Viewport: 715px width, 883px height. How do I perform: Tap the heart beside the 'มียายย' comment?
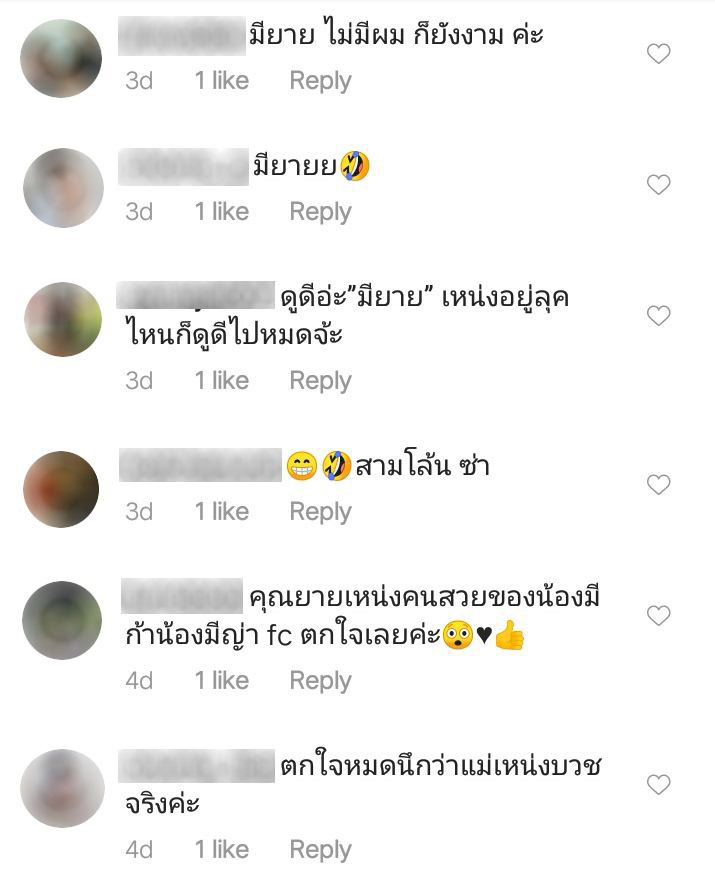tap(658, 185)
